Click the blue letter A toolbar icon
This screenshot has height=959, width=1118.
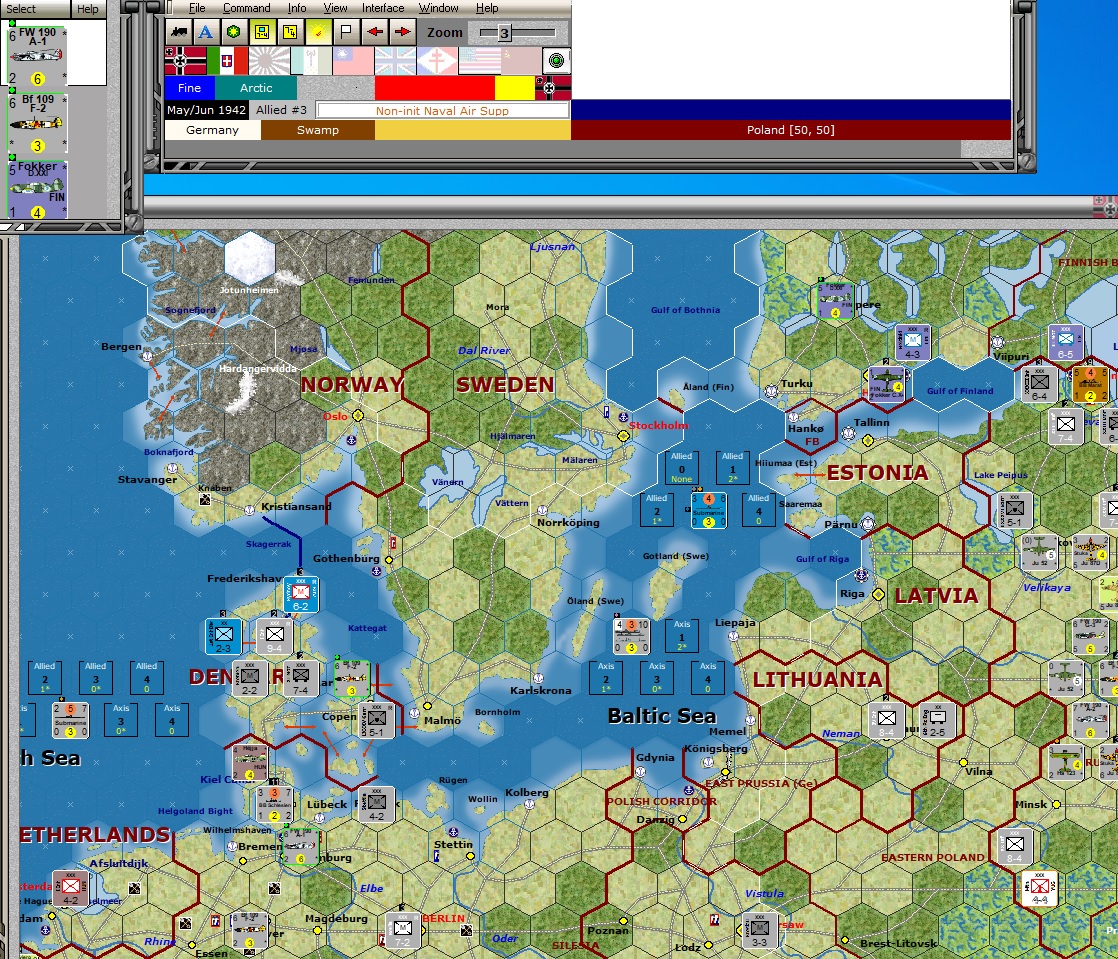pos(205,32)
